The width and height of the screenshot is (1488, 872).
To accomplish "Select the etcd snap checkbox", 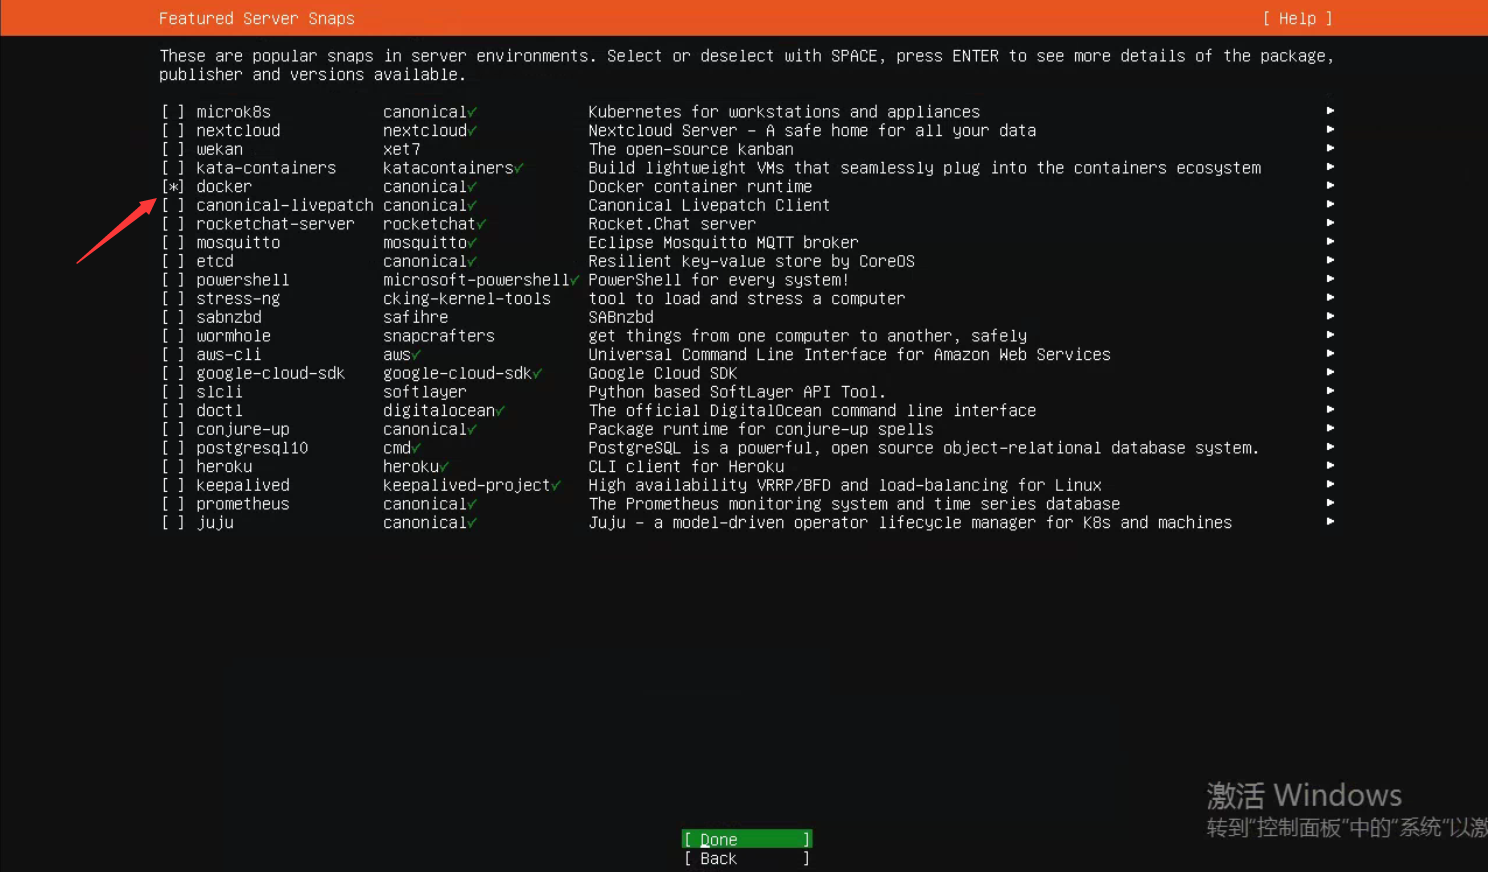I will (x=173, y=262).
